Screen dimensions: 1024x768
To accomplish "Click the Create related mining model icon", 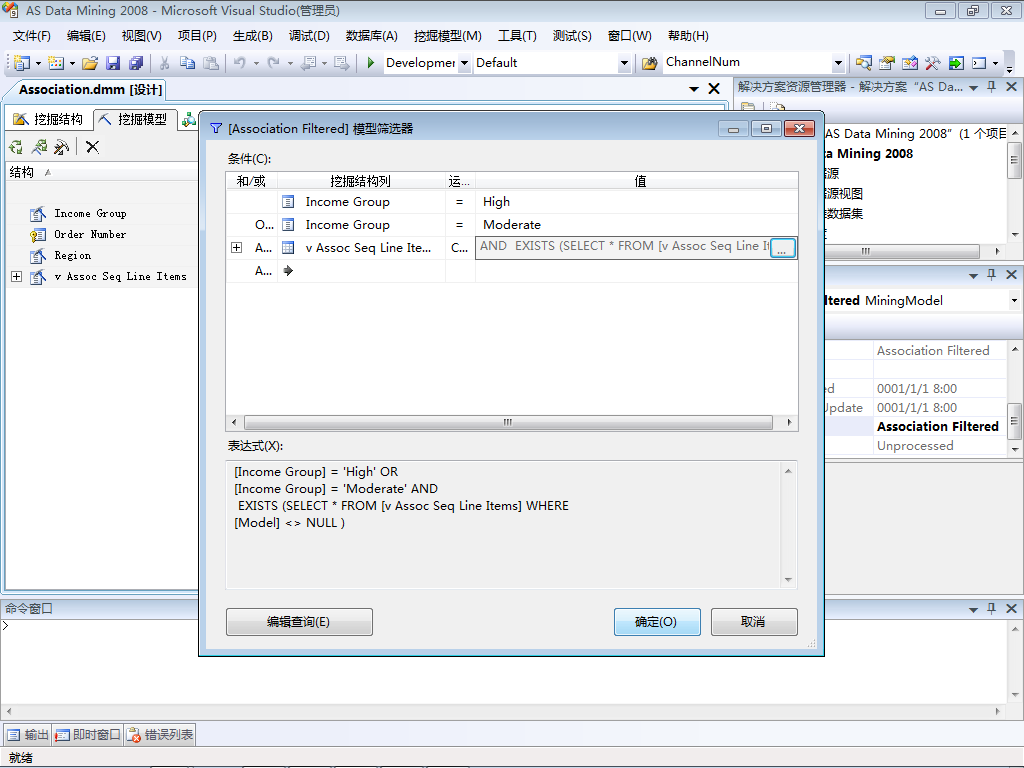I will tap(39, 147).
